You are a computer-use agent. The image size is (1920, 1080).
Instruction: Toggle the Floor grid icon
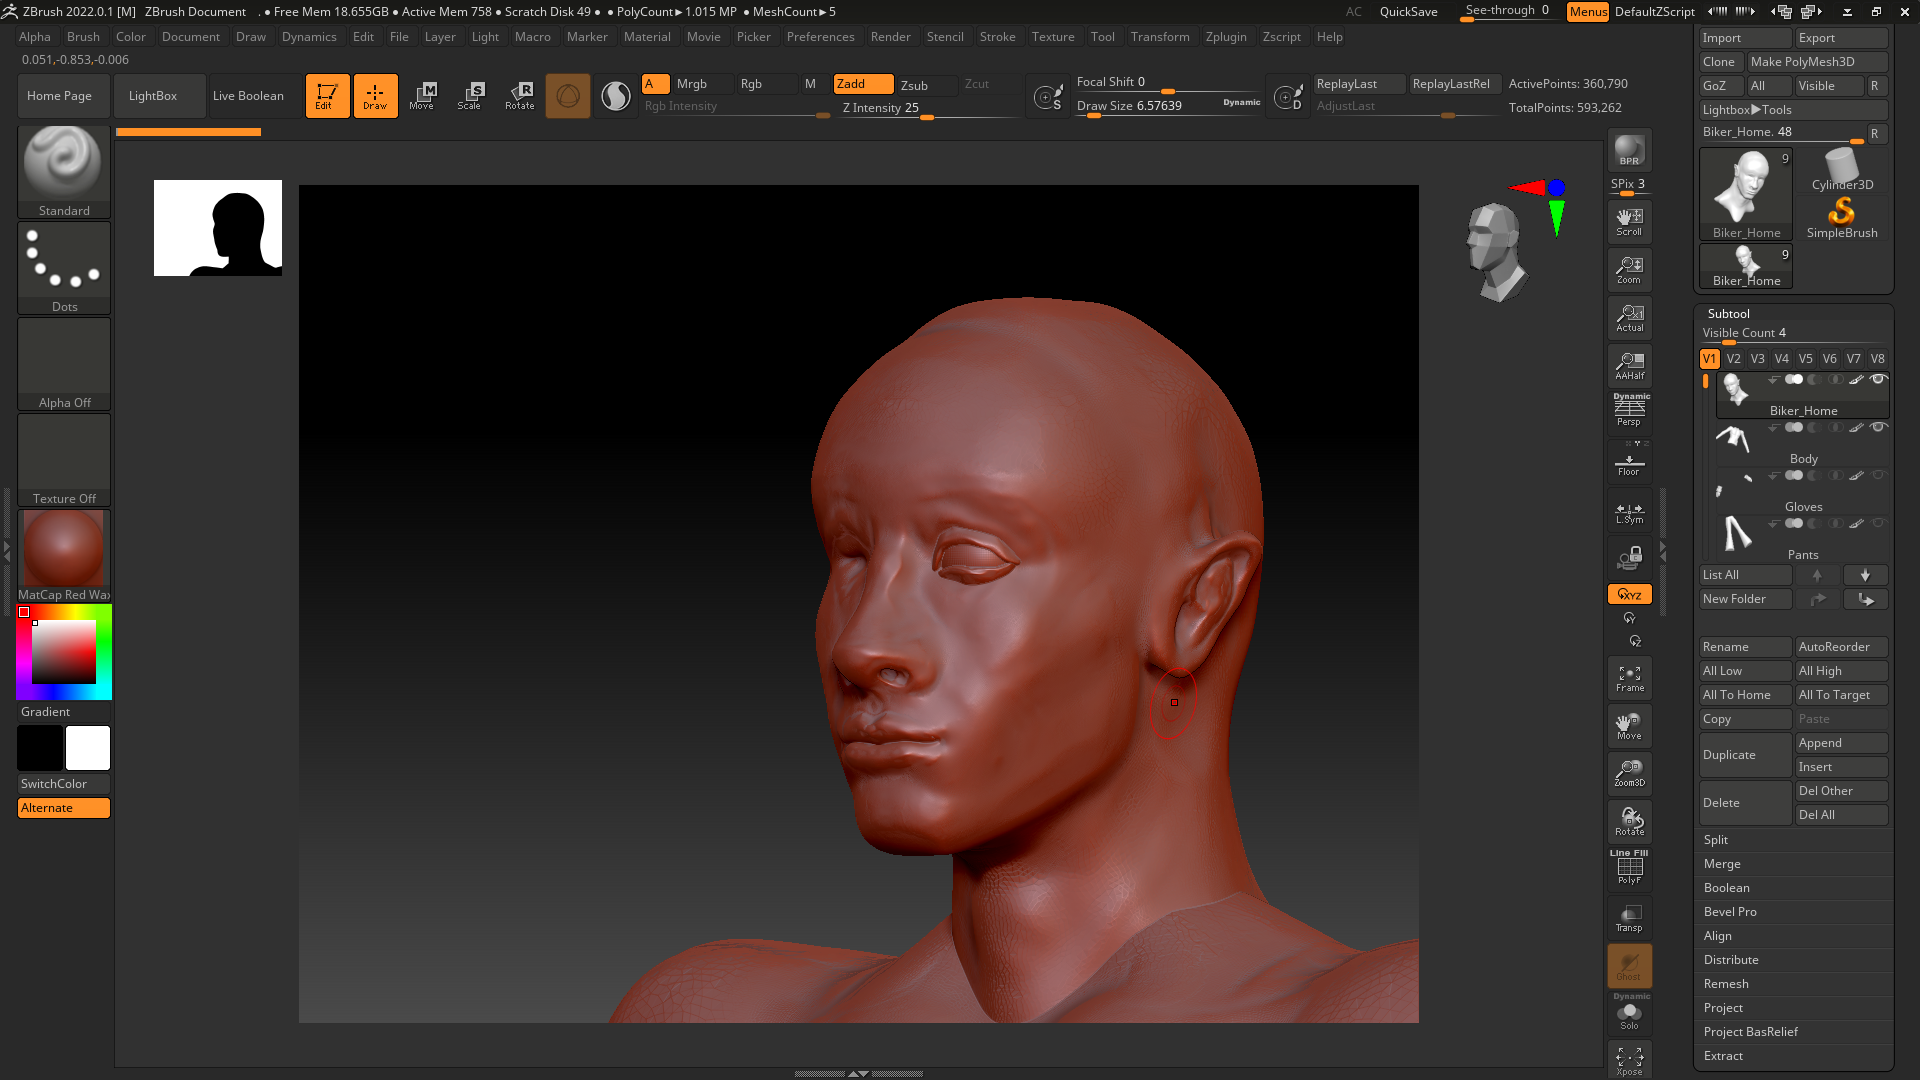[1629, 463]
